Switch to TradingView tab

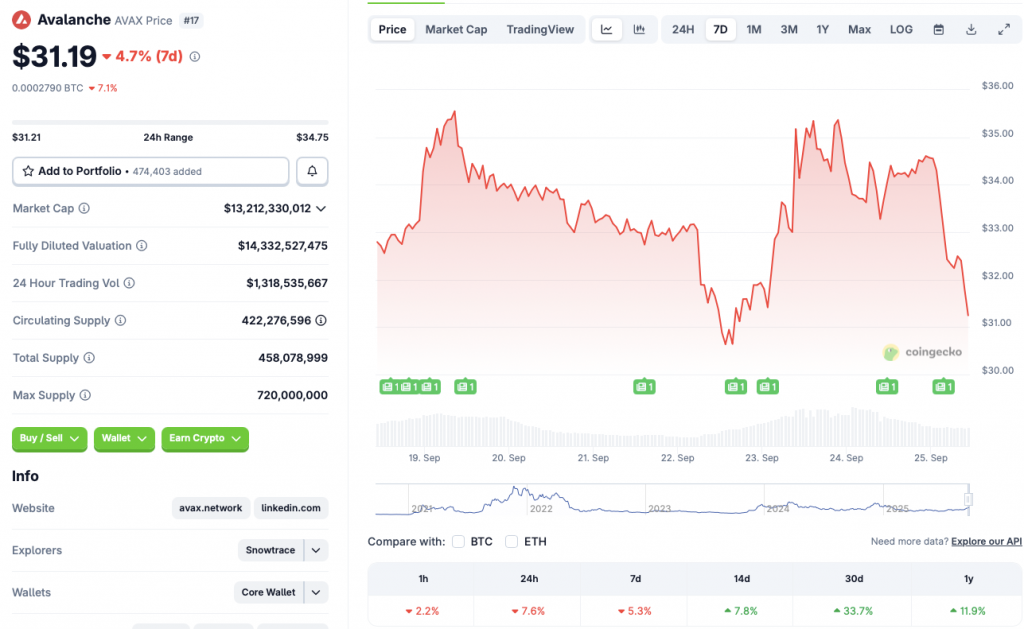point(540,29)
